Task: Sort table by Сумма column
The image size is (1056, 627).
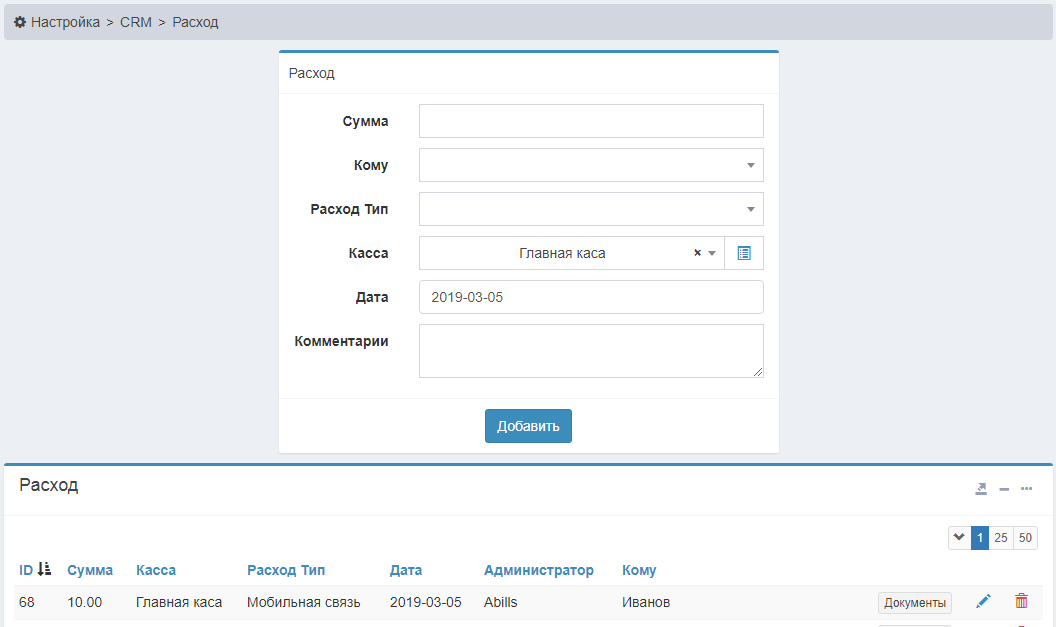Action: pos(90,570)
